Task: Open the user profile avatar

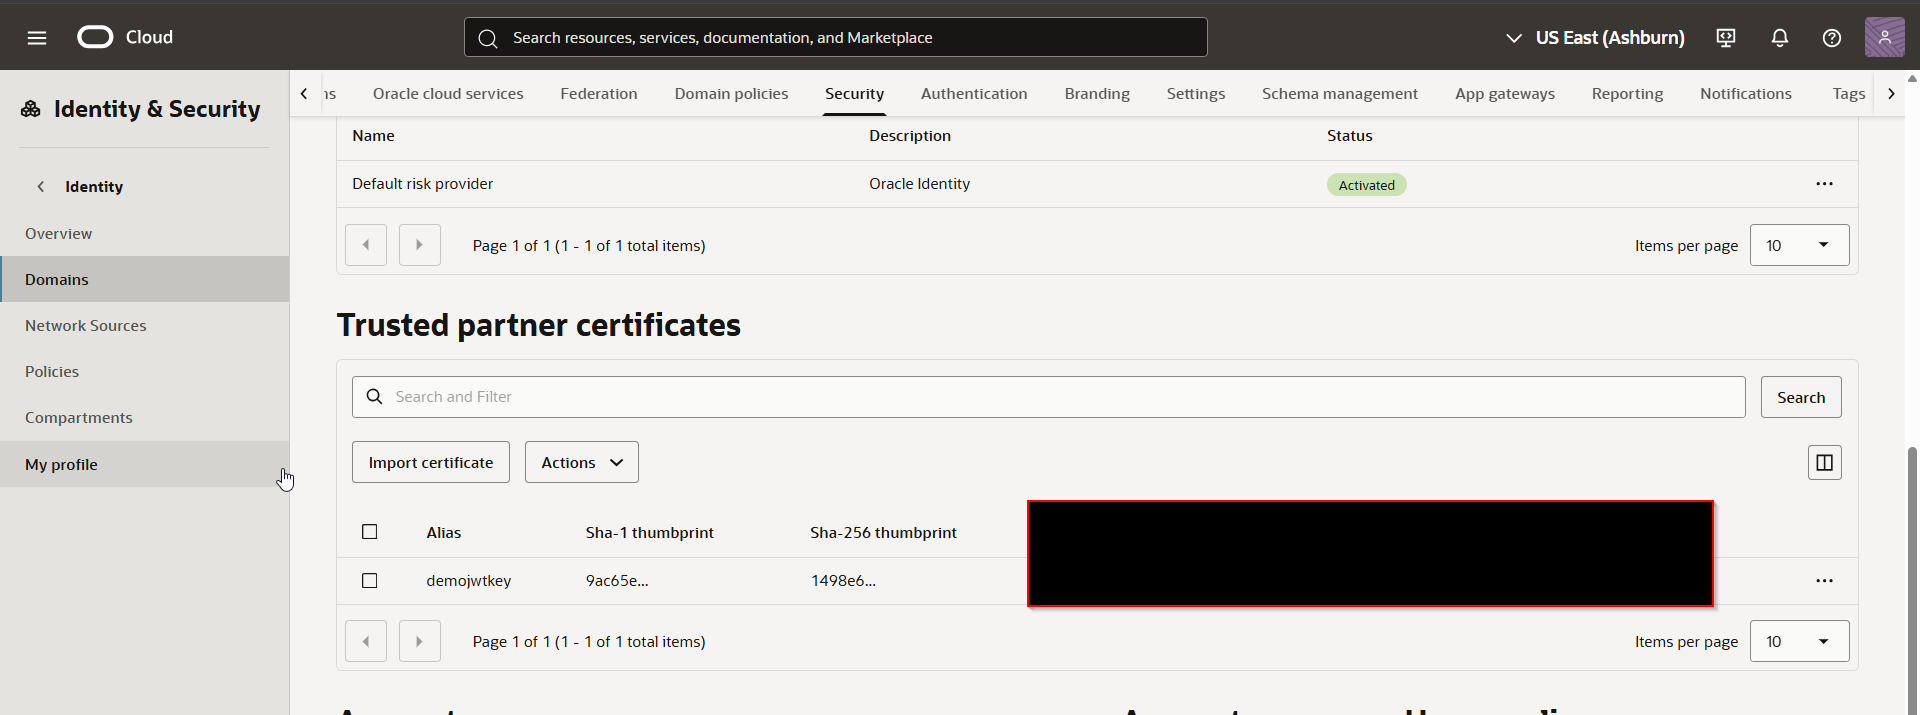Action: [1884, 38]
